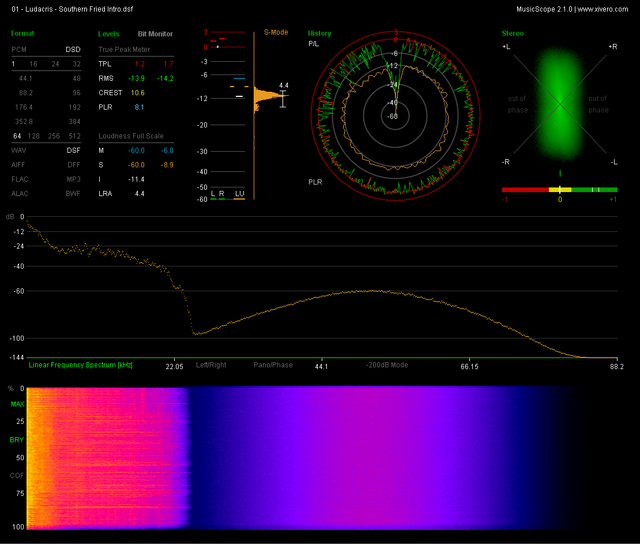Click the CREST value 10.6
Viewport: 640px width, 545px height.
tap(138, 93)
